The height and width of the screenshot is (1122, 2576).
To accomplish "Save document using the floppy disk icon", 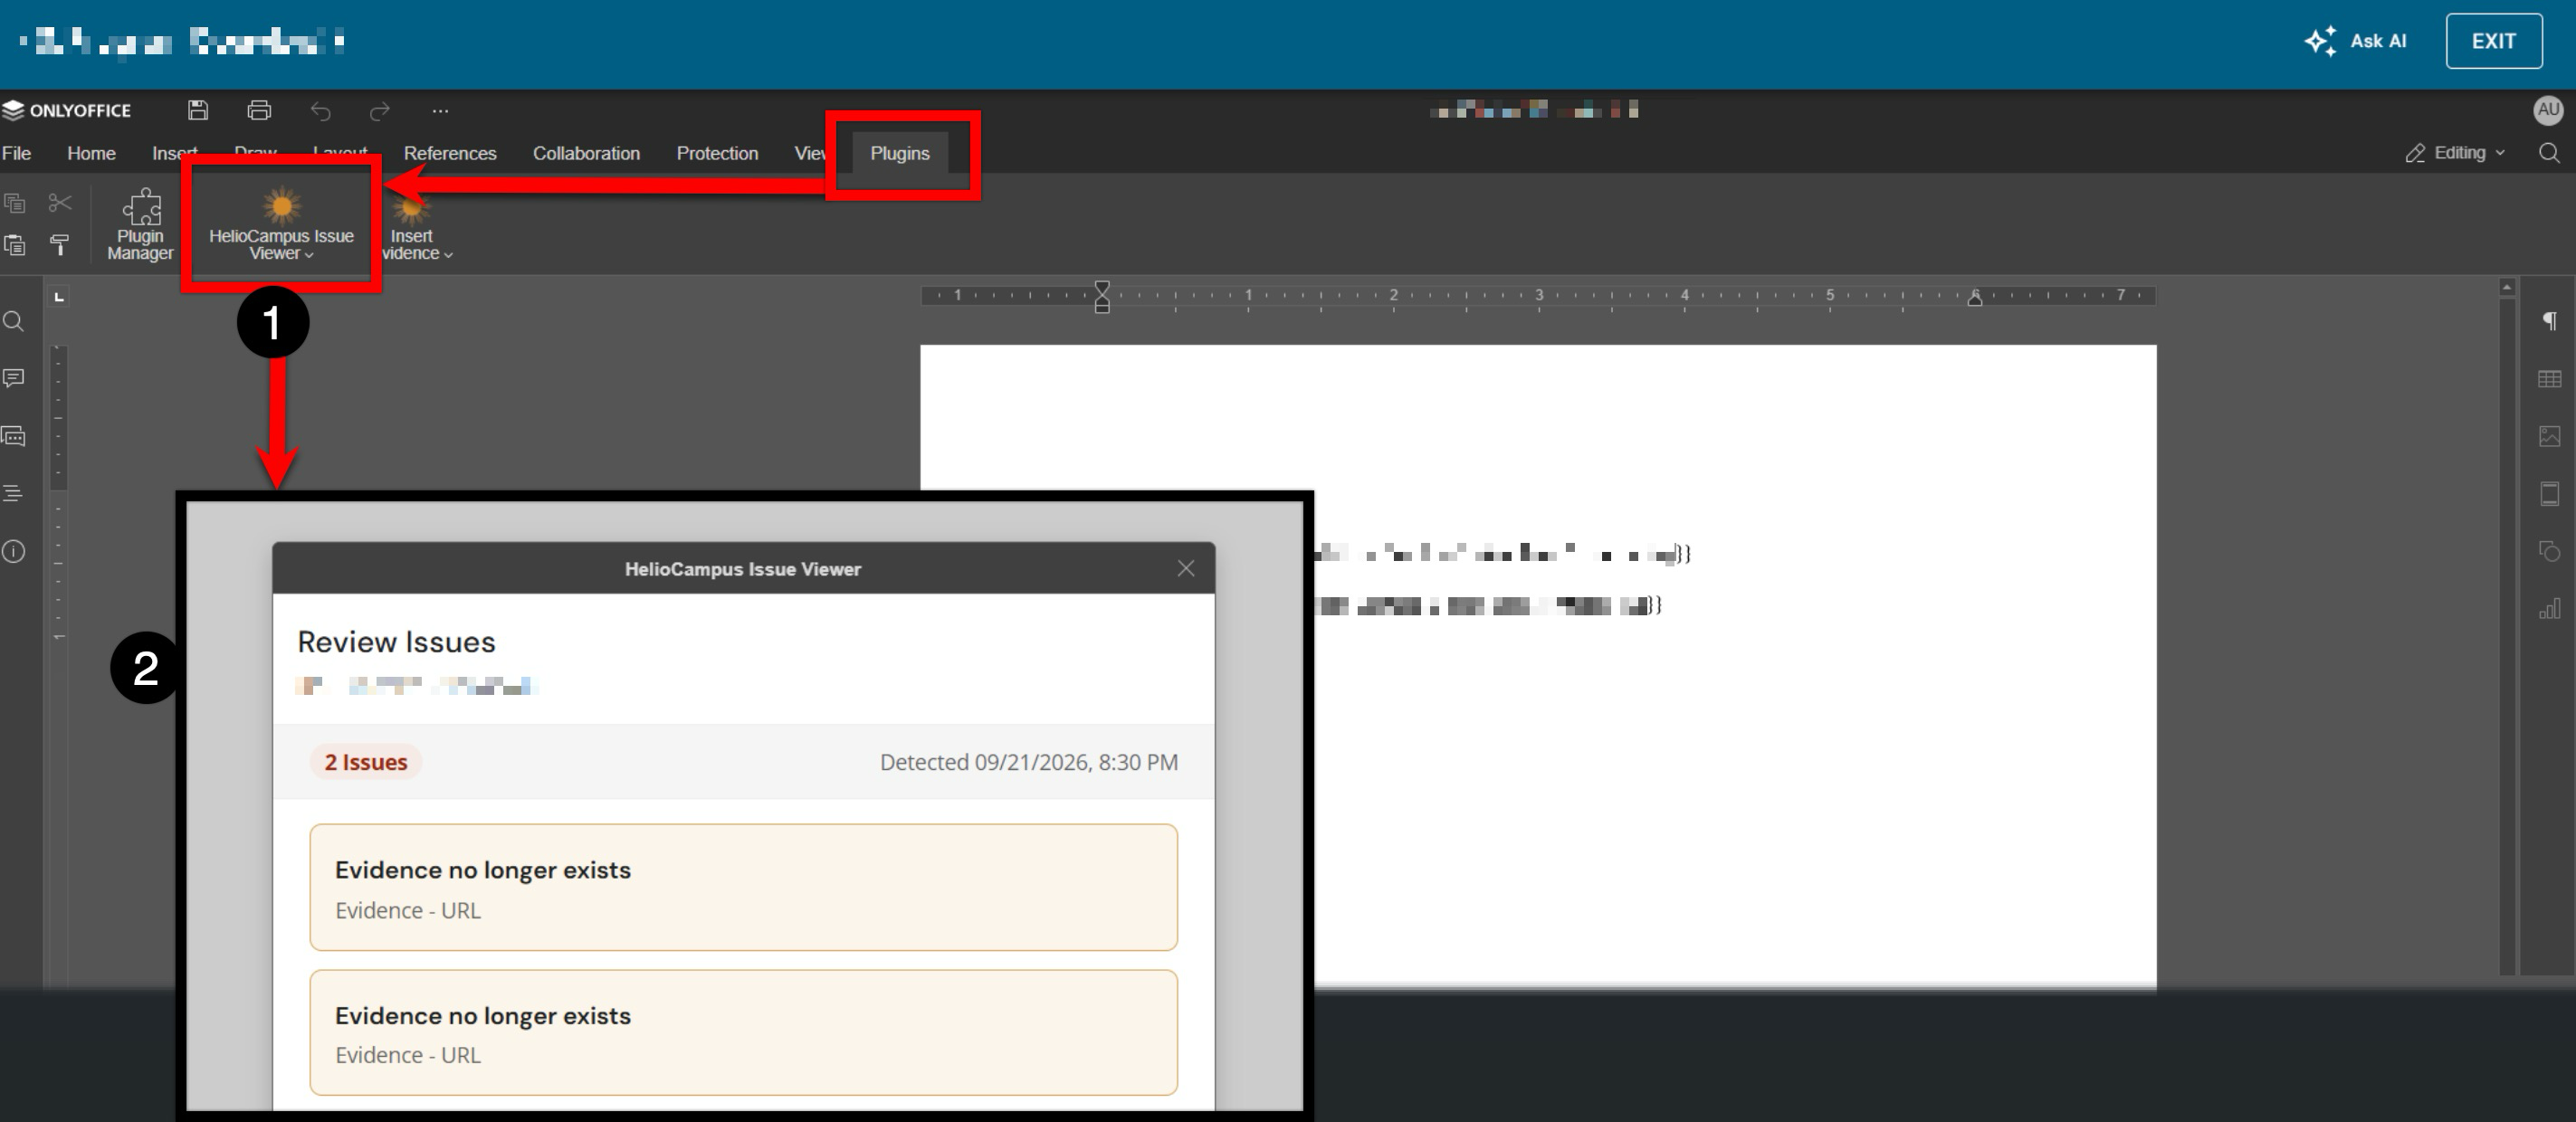I will (x=198, y=110).
